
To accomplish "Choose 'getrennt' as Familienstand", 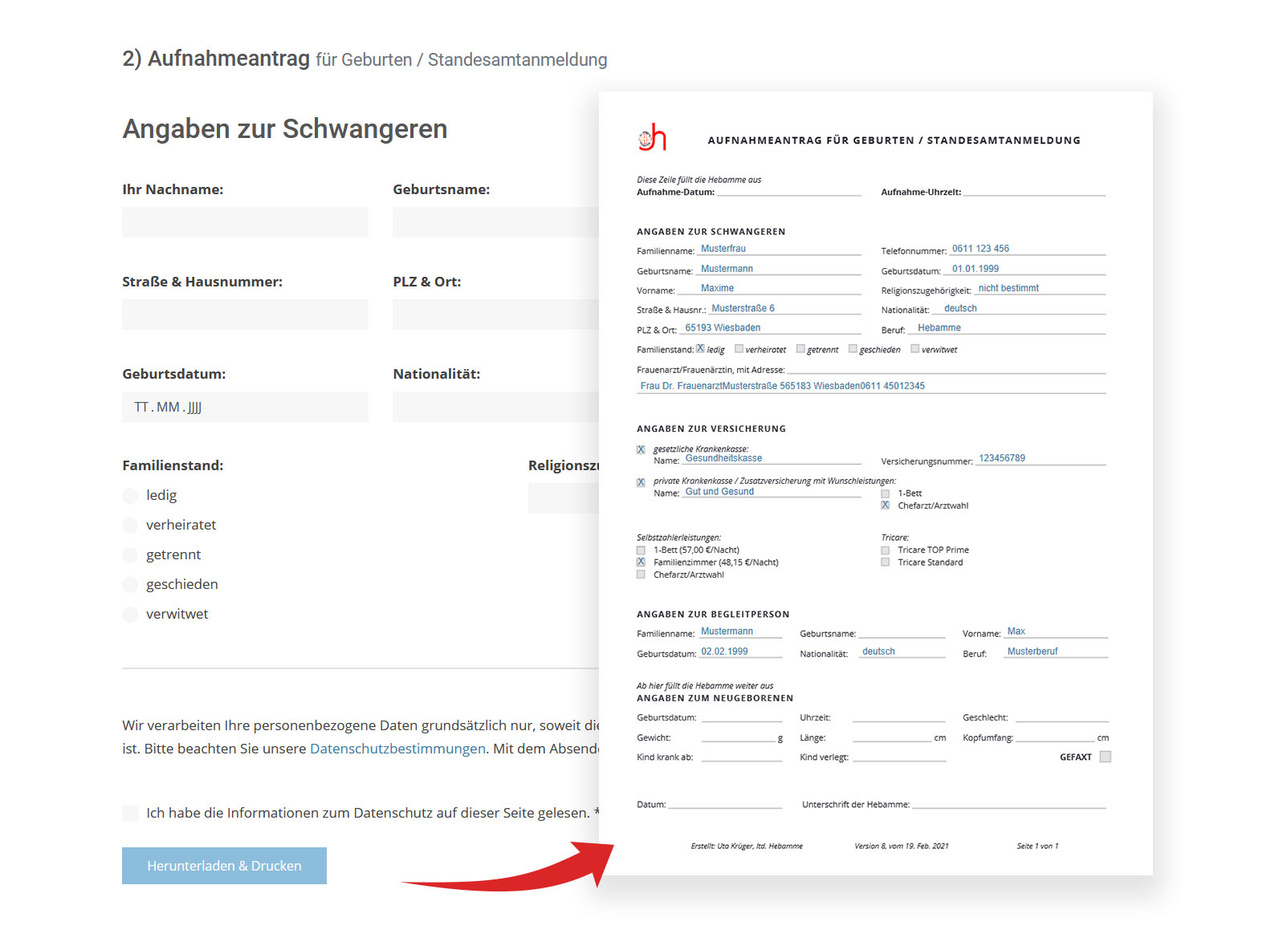I will click(130, 555).
